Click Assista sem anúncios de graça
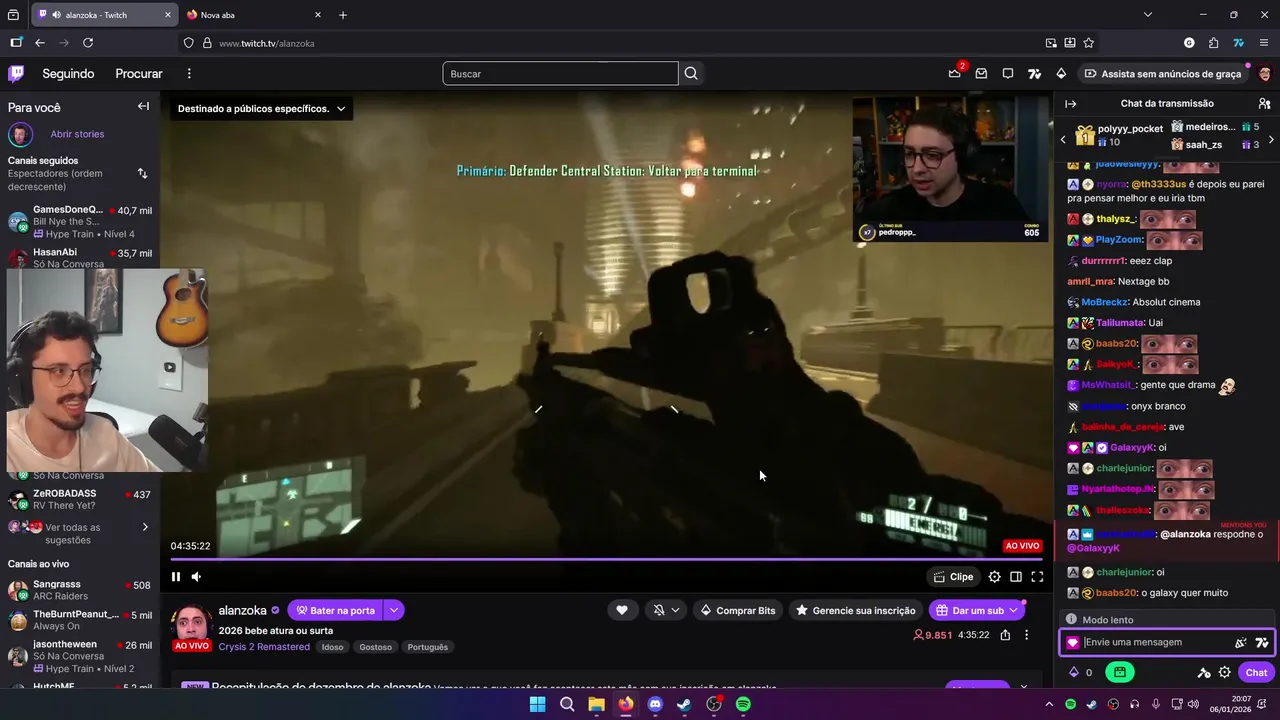The height and width of the screenshot is (720, 1280). pyautogui.click(x=1163, y=73)
